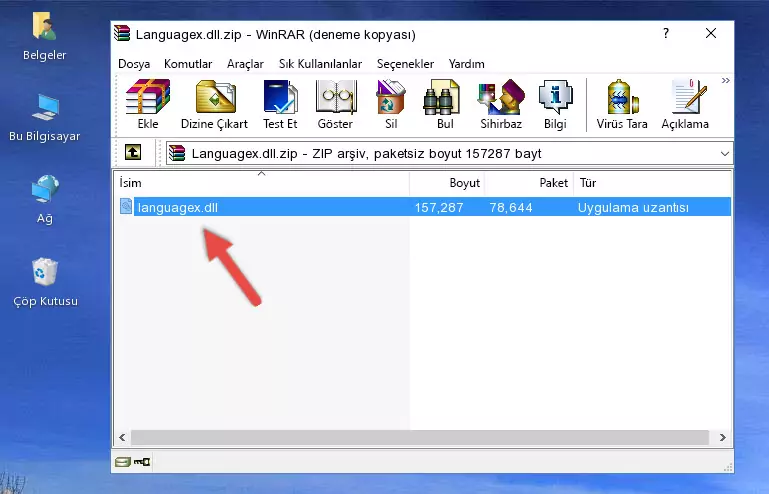Open the Bul (Find) tool
Screen dimensions: 769x494
[445, 104]
